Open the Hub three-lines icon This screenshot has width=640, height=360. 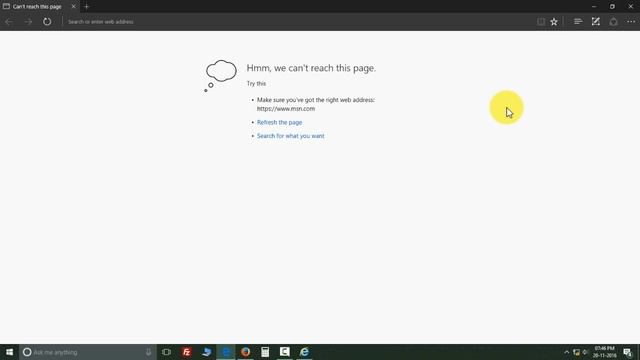click(578, 21)
